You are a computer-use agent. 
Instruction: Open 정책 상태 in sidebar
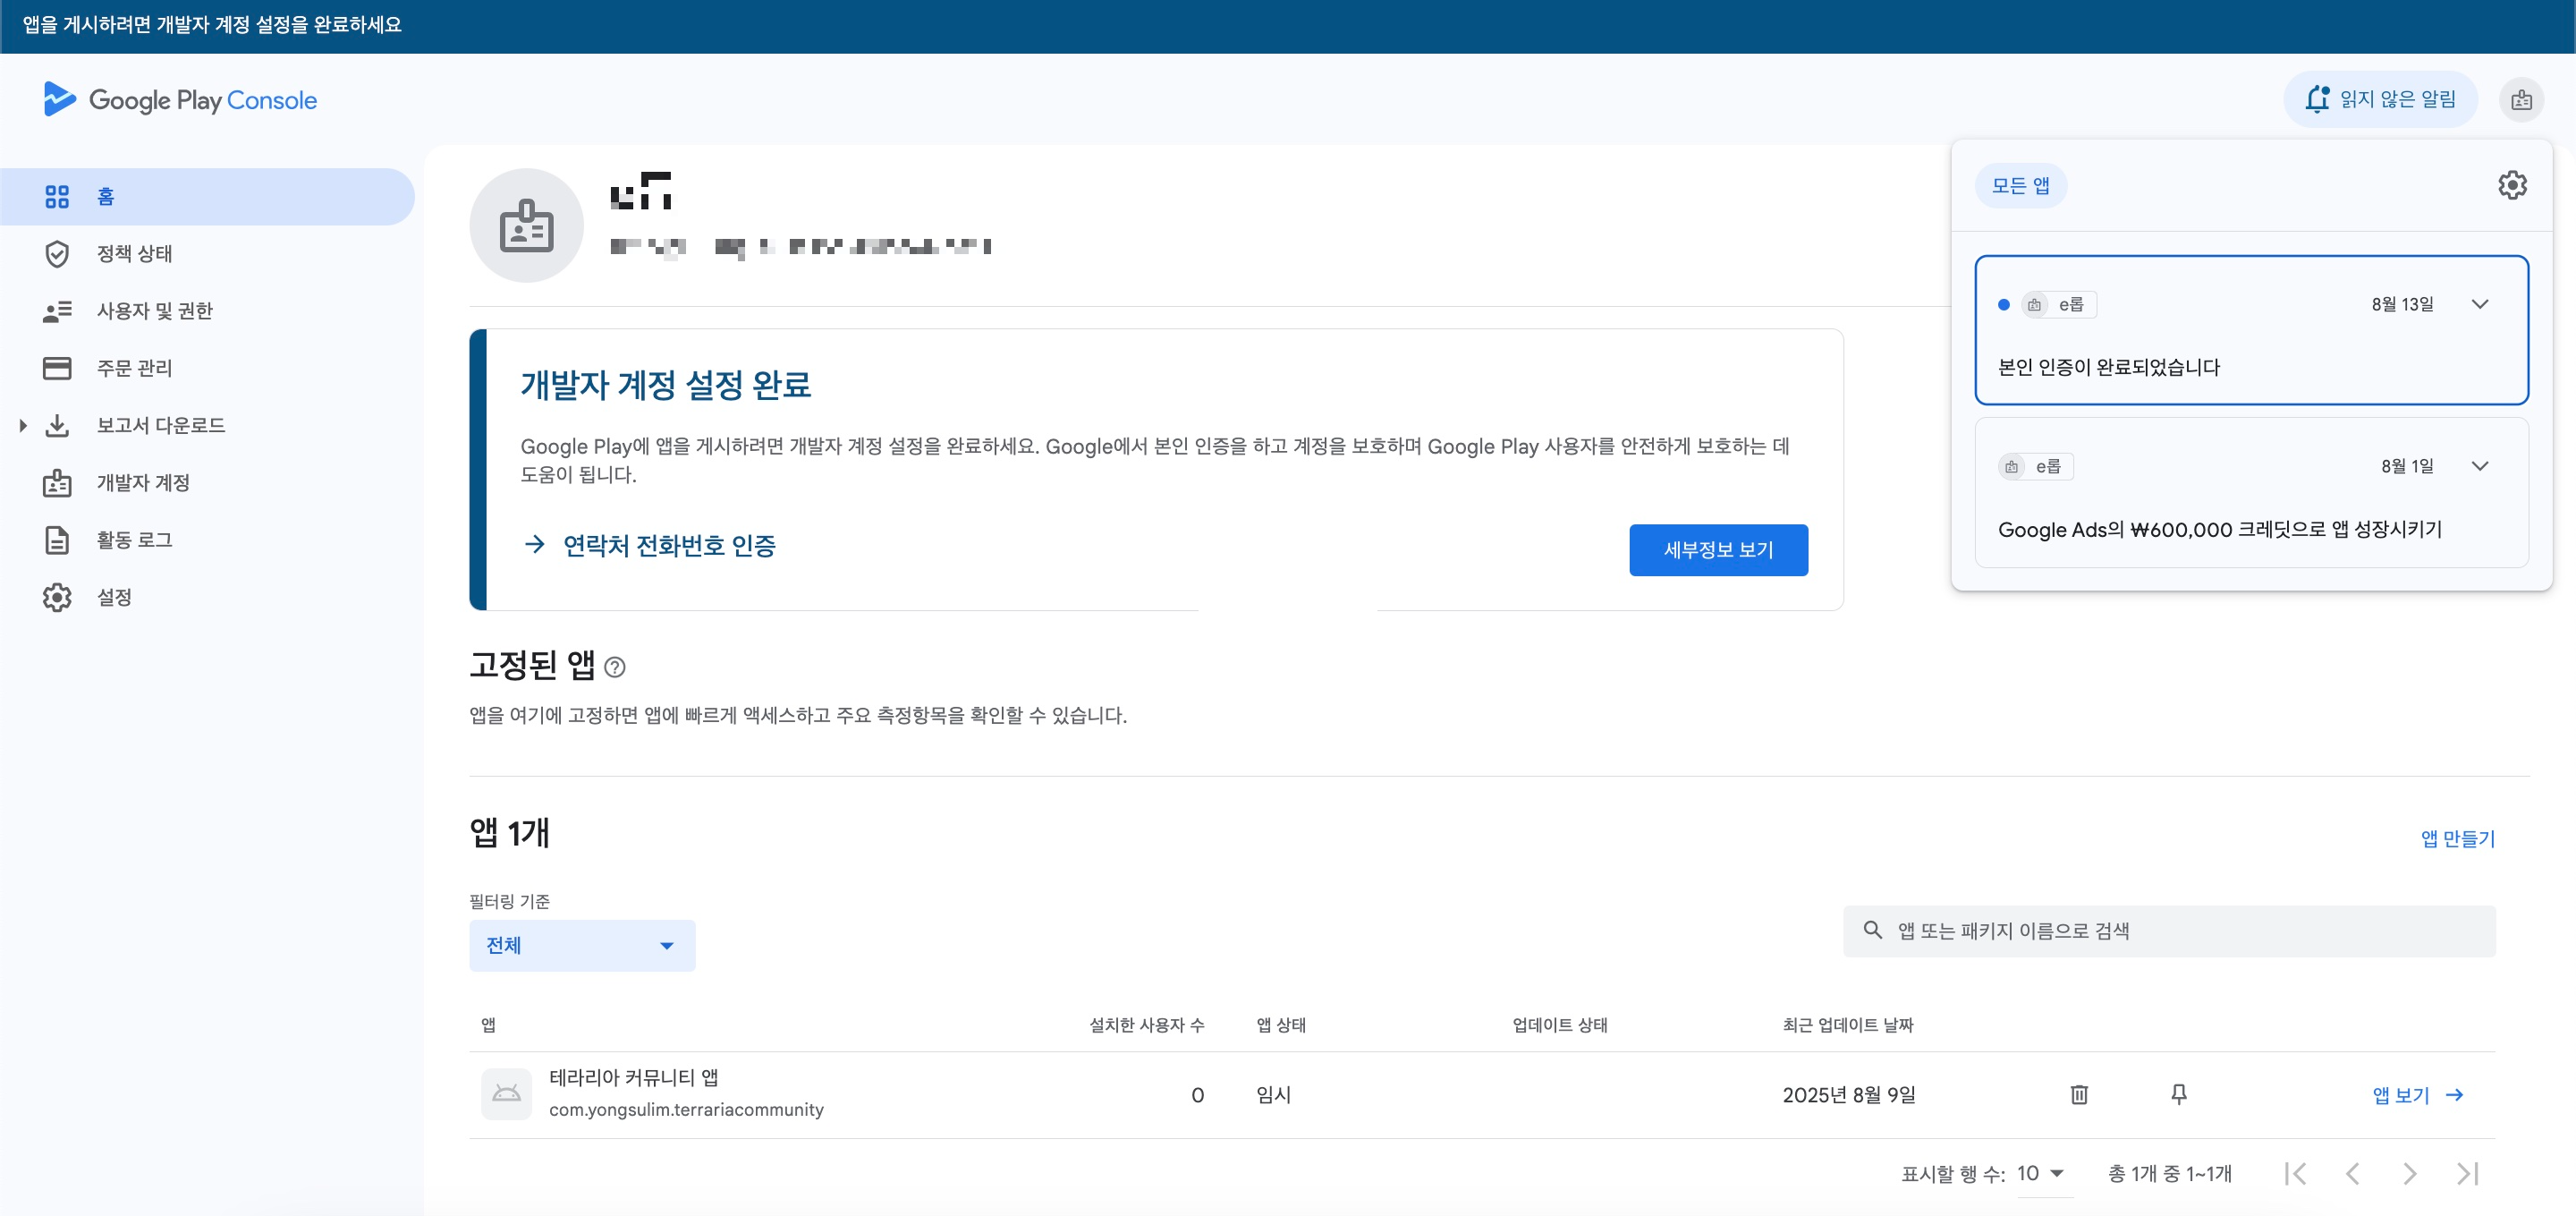[x=134, y=254]
